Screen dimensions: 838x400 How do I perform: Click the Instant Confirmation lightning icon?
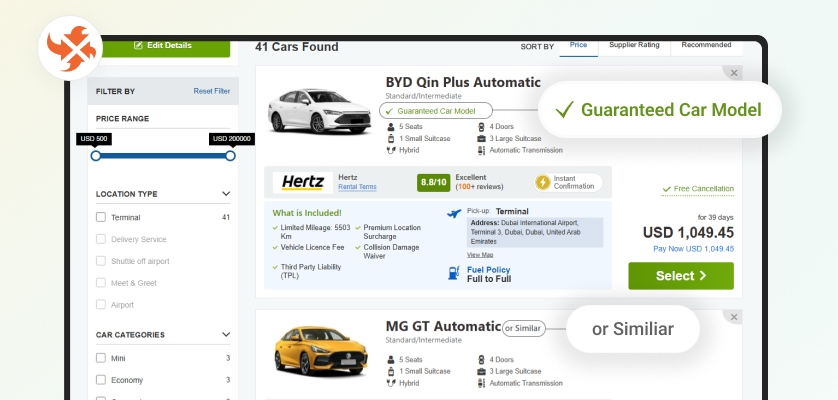[x=542, y=182]
